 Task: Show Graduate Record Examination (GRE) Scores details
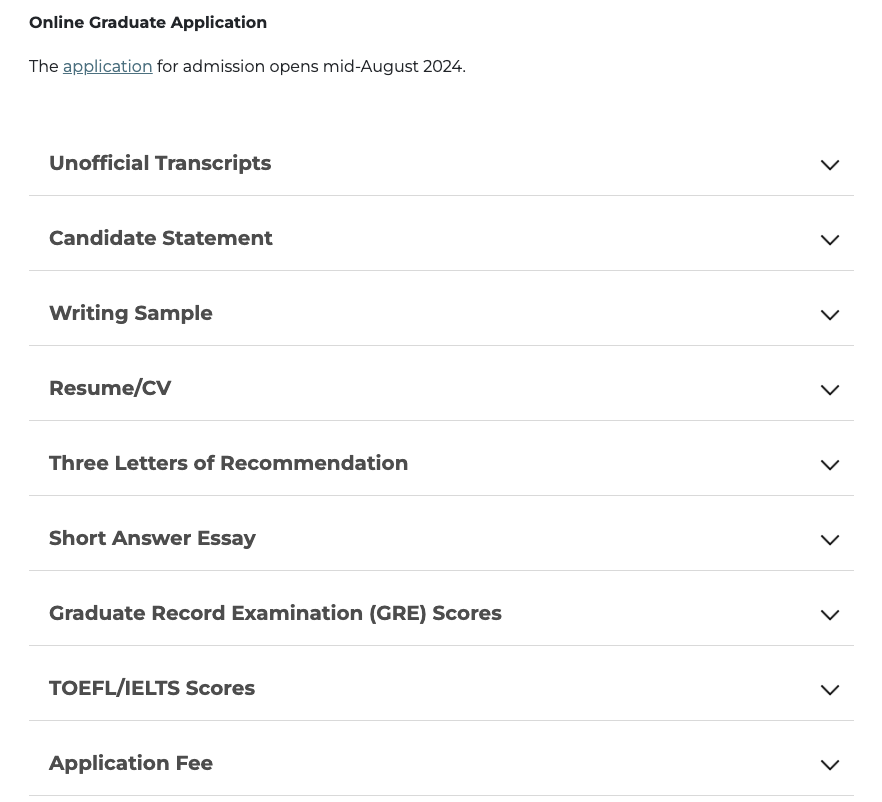pyautogui.click(x=276, y=613)
